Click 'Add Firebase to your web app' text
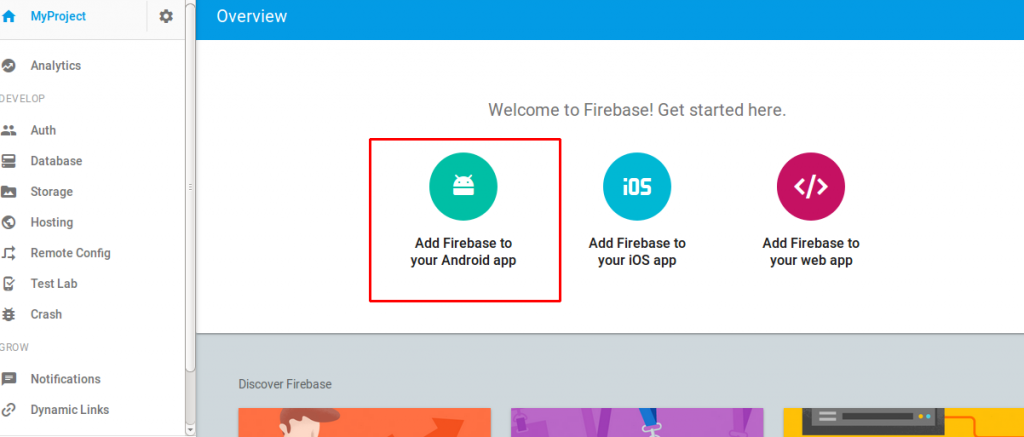 pos(810,251)
